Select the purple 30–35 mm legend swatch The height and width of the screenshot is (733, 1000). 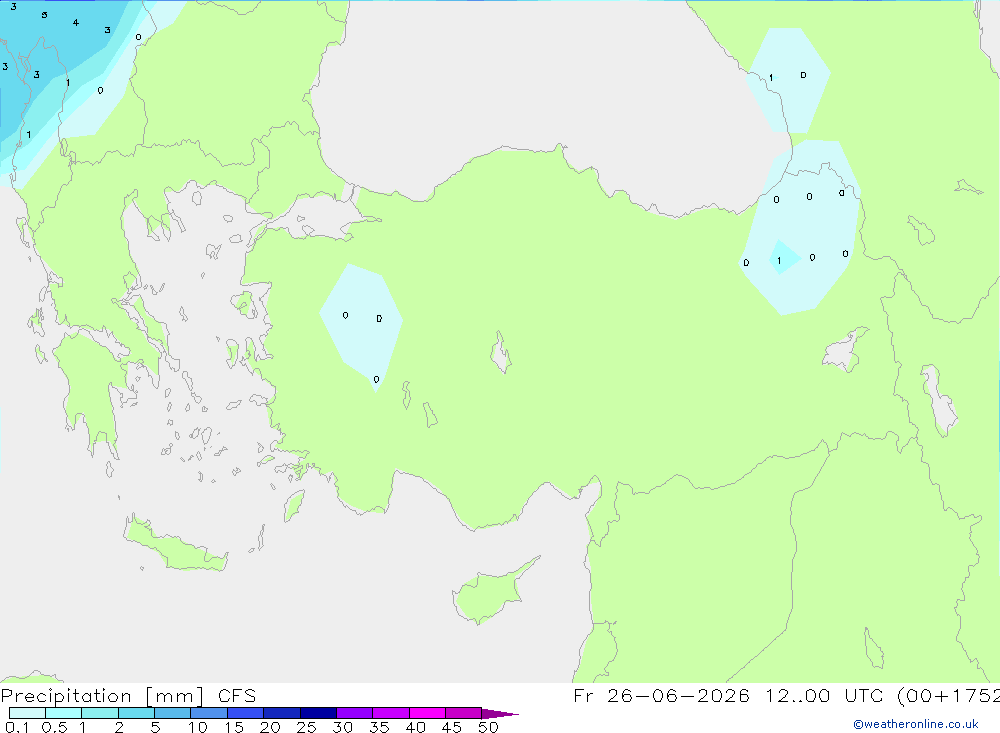click(x=354, y=713)
